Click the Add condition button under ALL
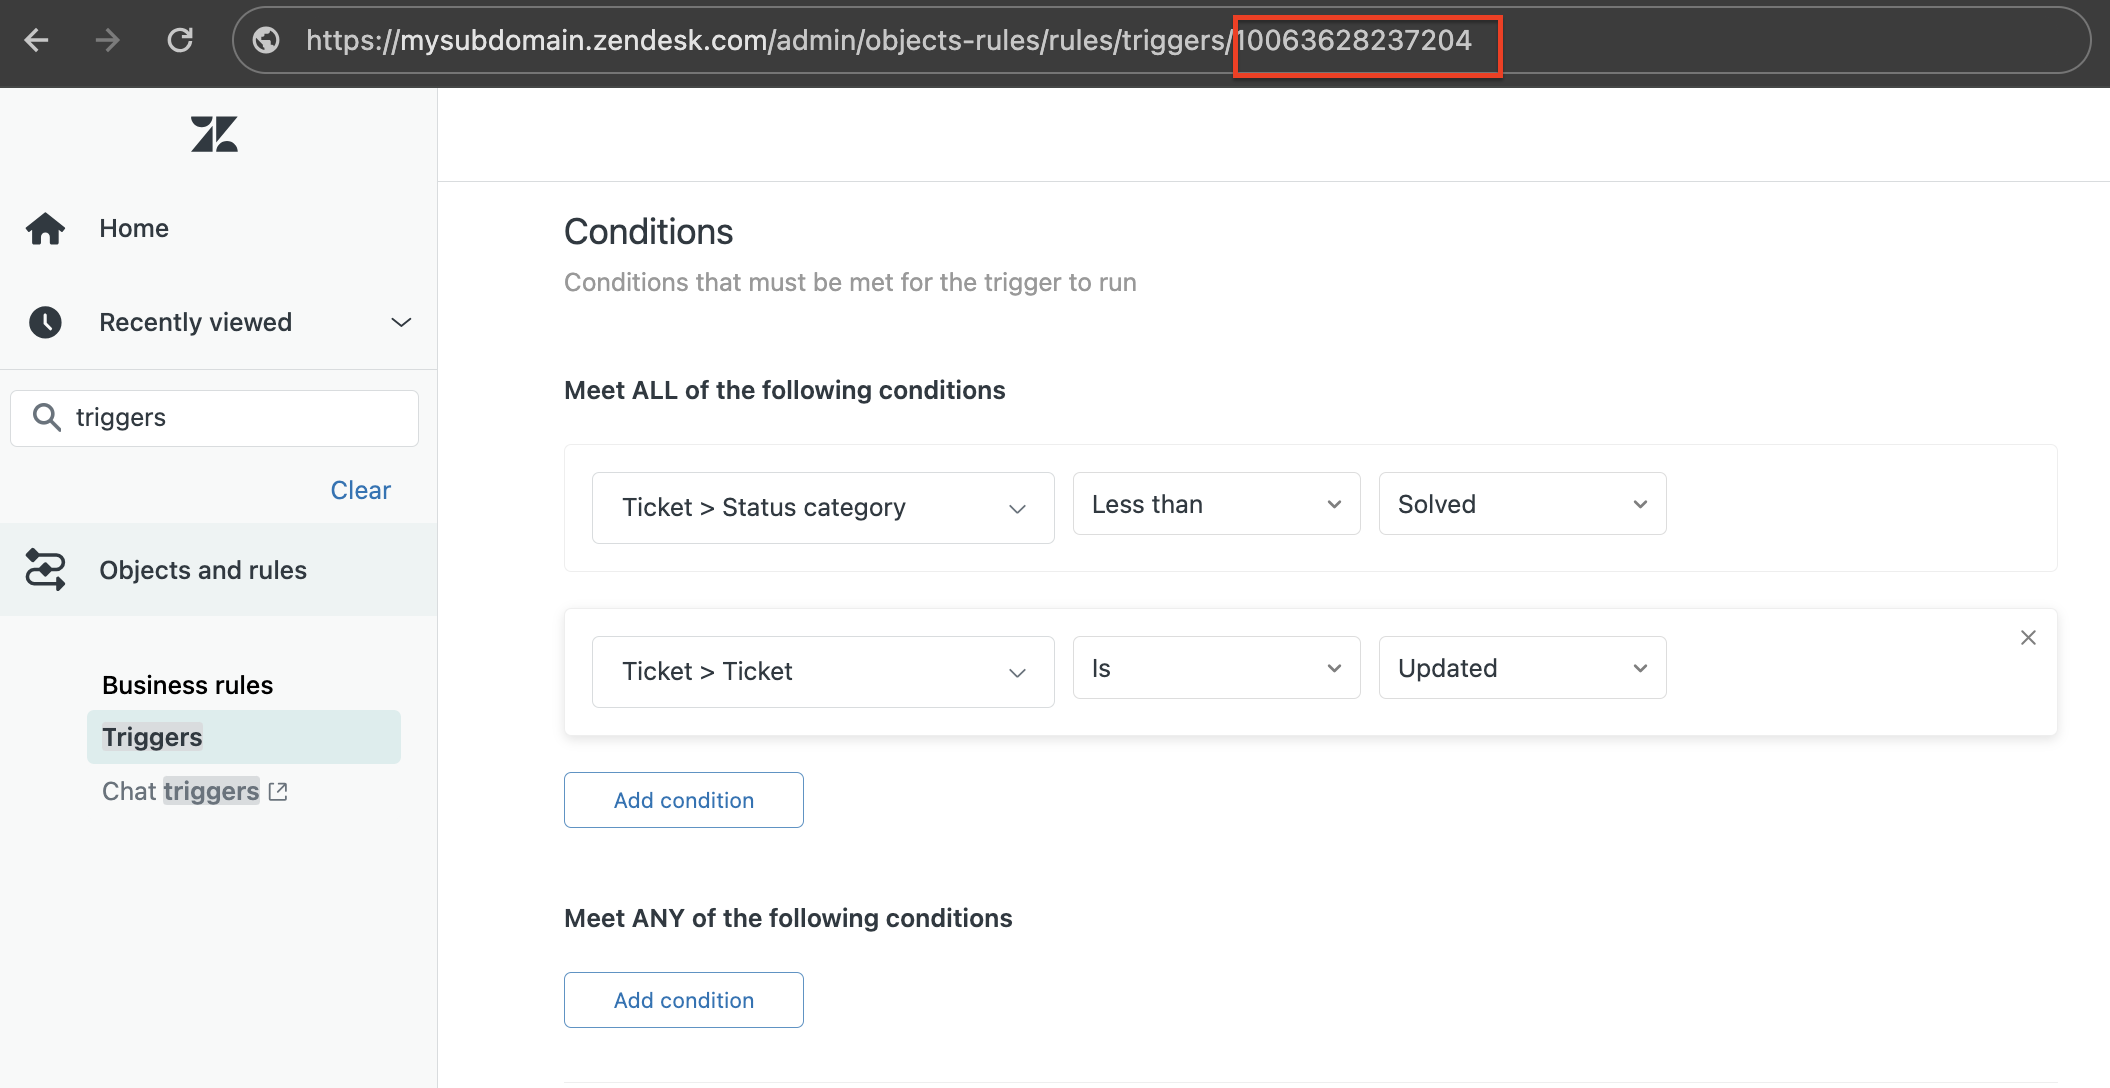Viewport: 2110px width, 1088px height. tap(684, 799)
